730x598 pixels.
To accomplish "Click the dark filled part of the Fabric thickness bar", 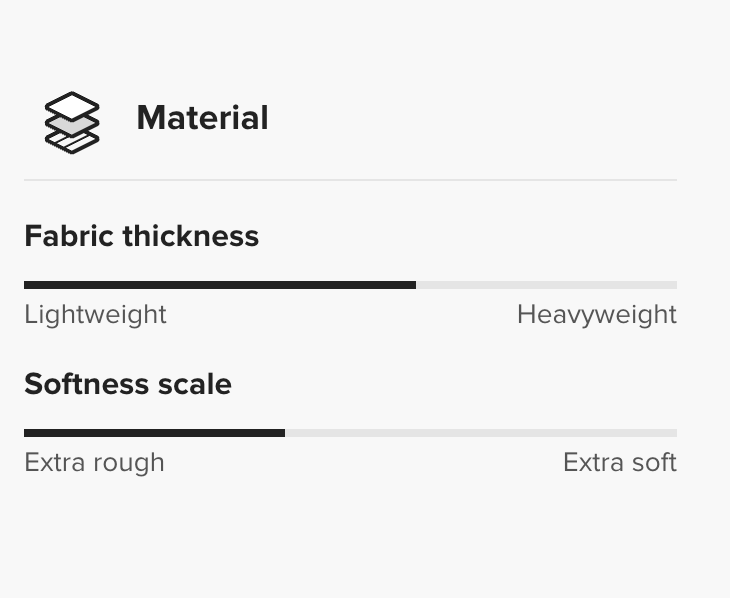I will (x=220, y=285).
